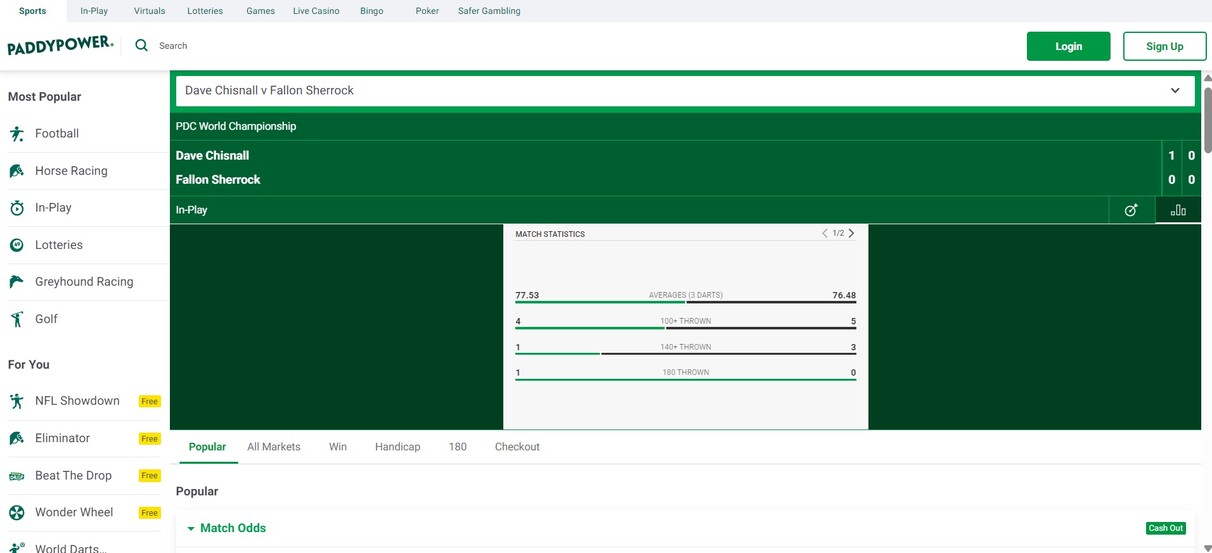Click the Dave Chisnall player name
The width and height of the screenshot is (1212, 553).
[212, 156]
